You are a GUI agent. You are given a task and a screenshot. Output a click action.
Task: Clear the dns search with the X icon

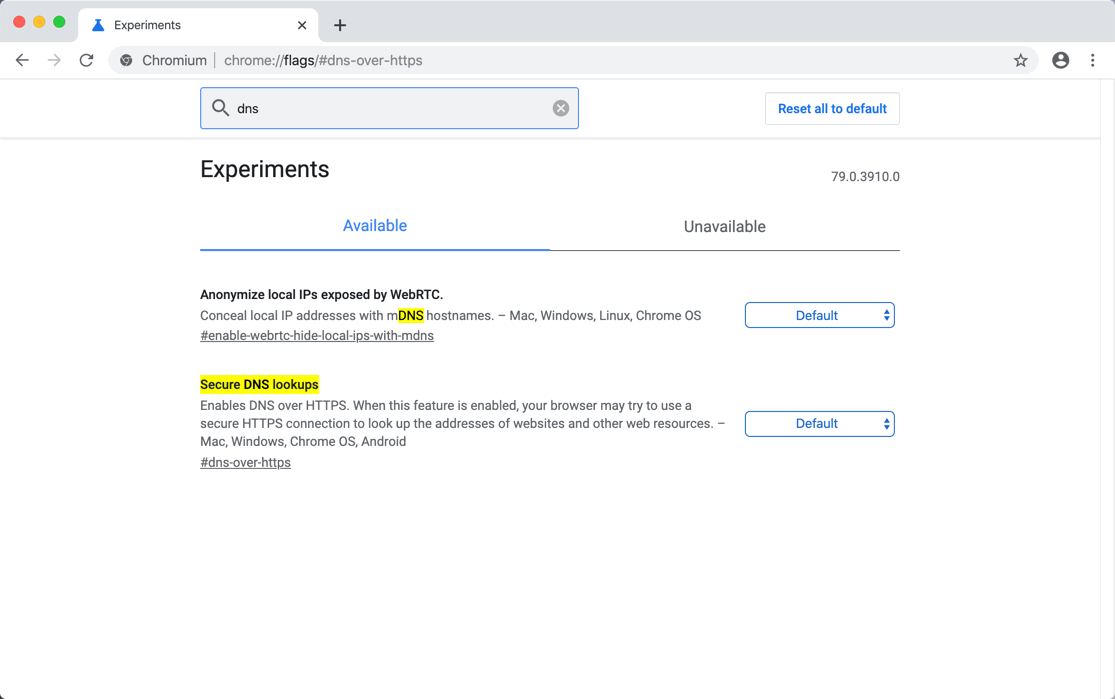tap(560, 107)
